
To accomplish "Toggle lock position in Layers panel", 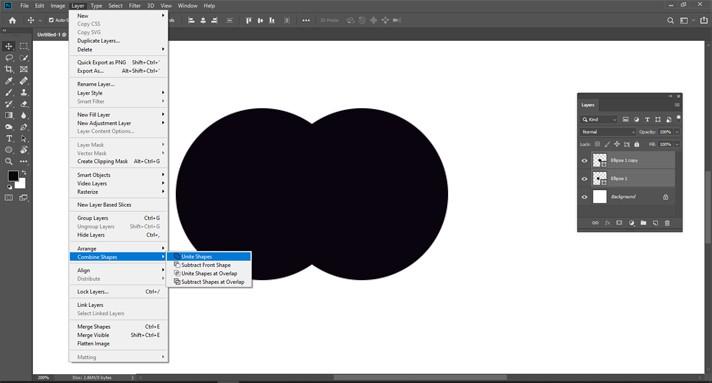I will click(617, 144).
